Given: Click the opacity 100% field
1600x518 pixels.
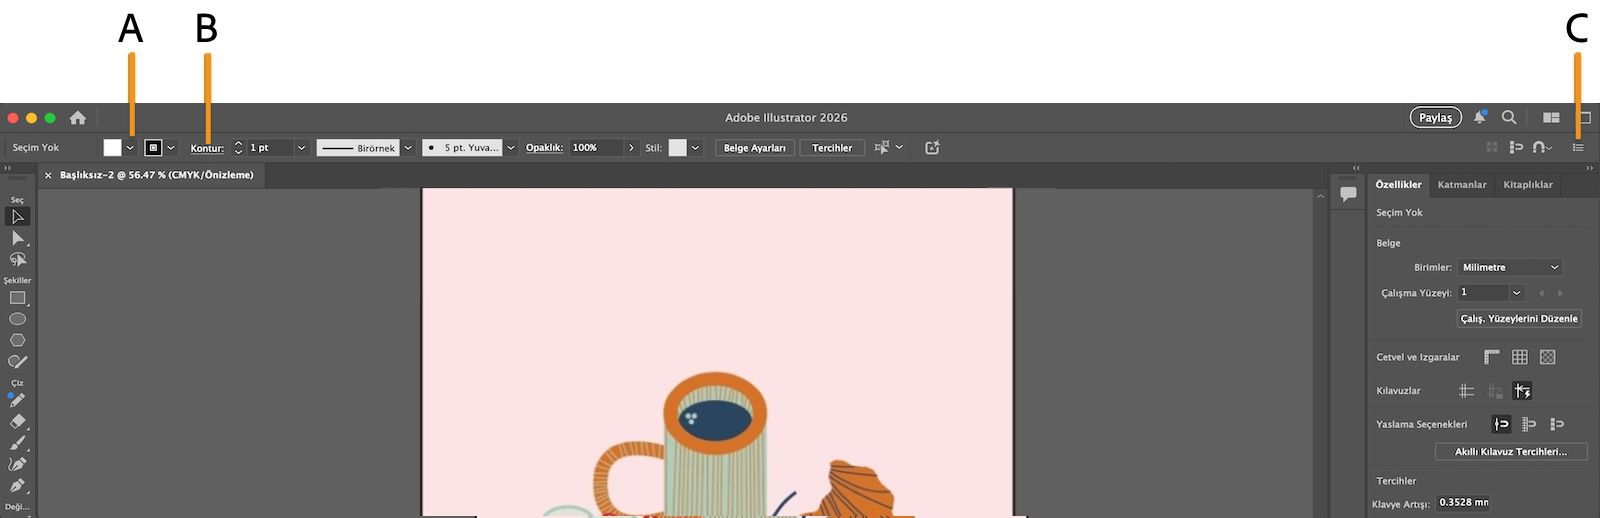Looking at the screenshot, I should [x=596, y=147].
